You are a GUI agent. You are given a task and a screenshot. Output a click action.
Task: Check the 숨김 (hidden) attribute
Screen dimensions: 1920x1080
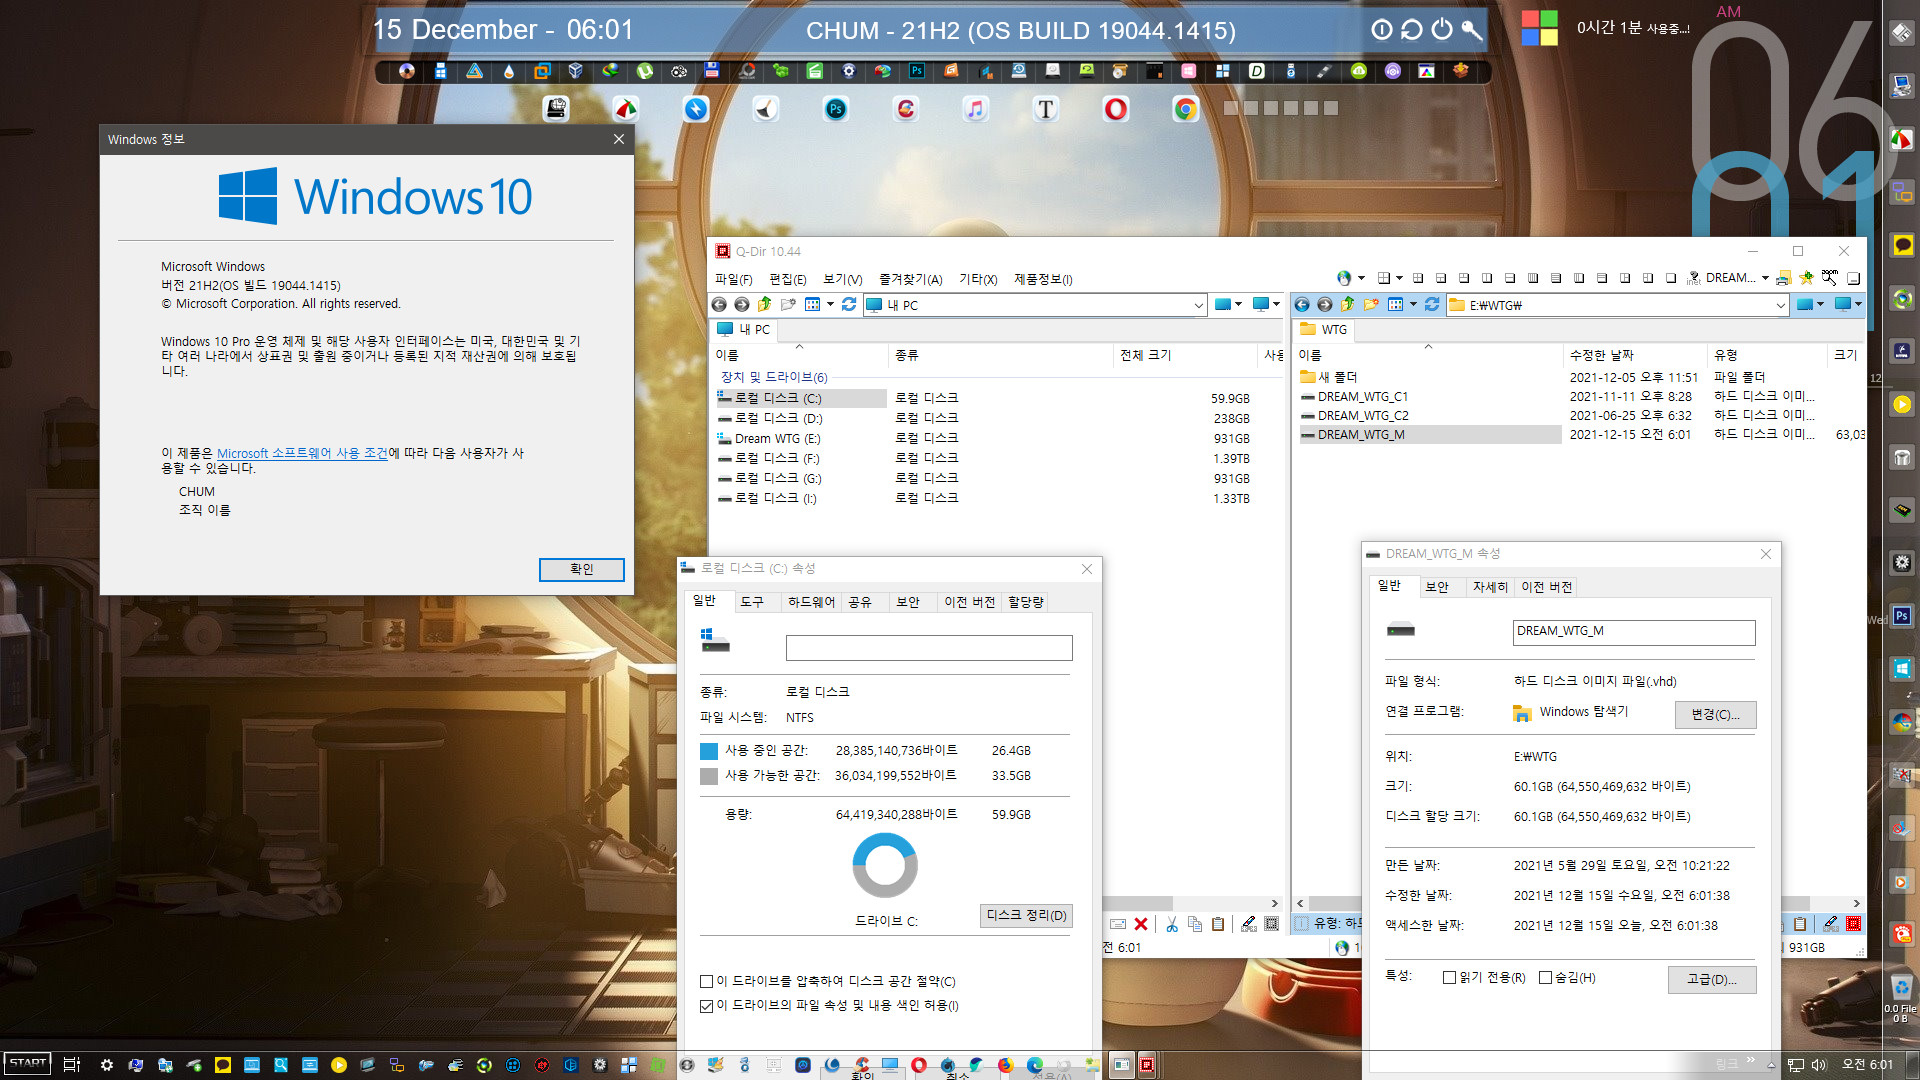tap(1545, 977)
